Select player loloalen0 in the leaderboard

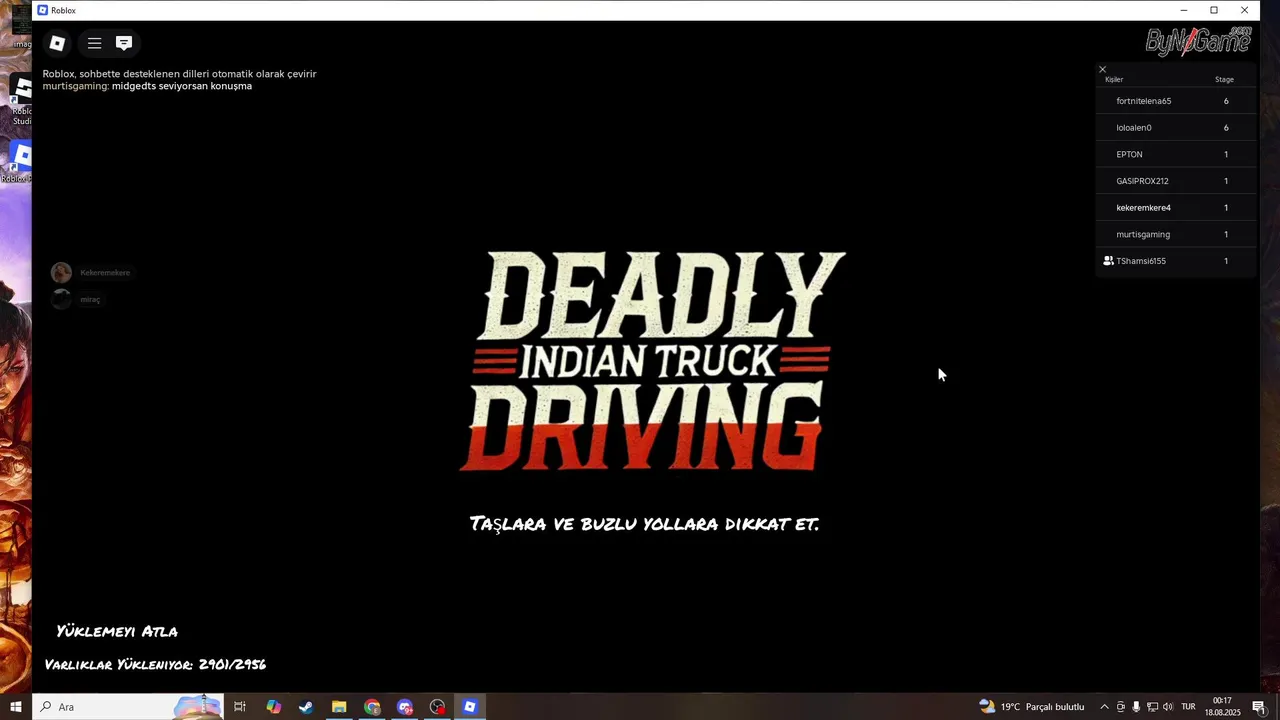1176,128
